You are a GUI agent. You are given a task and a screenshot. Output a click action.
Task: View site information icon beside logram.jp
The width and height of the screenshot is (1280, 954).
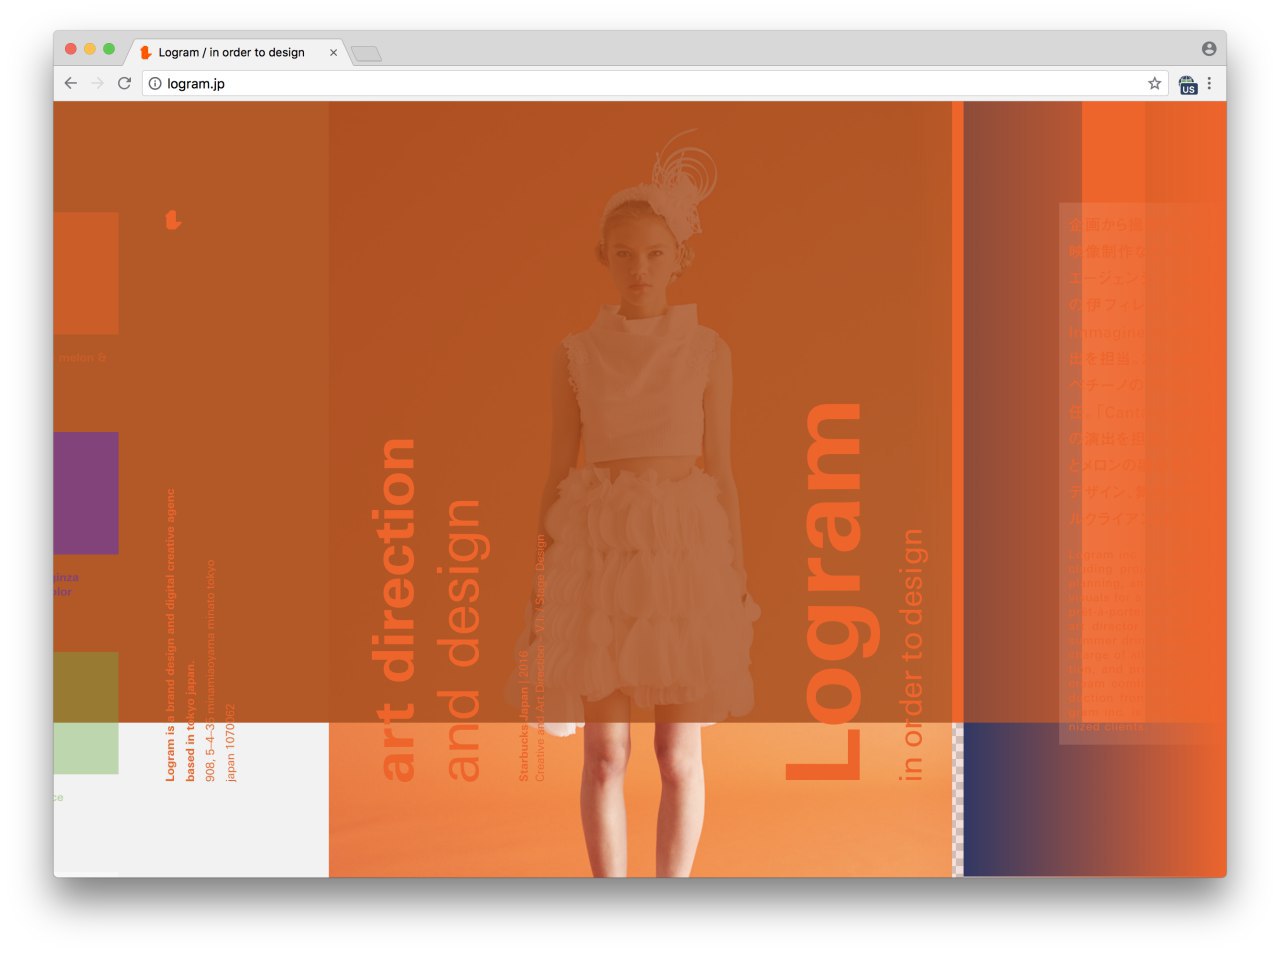point(155,83)
